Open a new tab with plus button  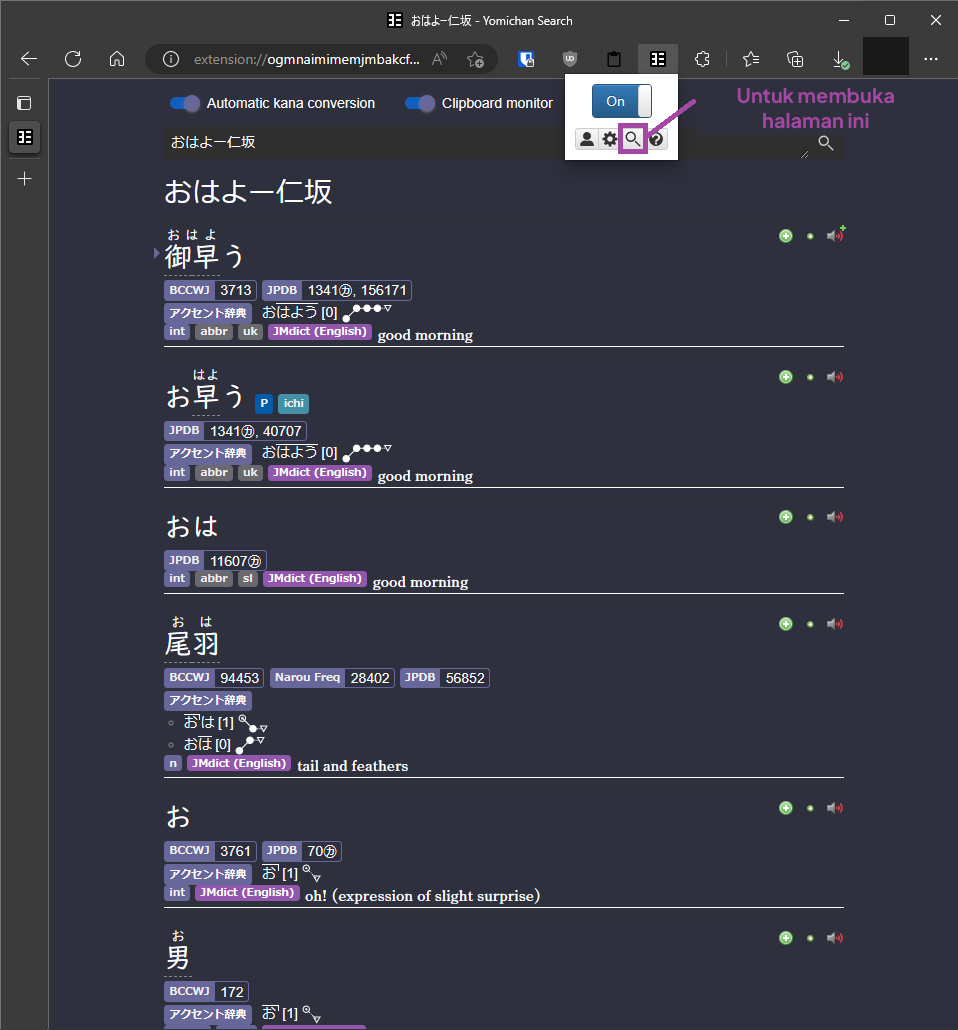coord(25,178)
